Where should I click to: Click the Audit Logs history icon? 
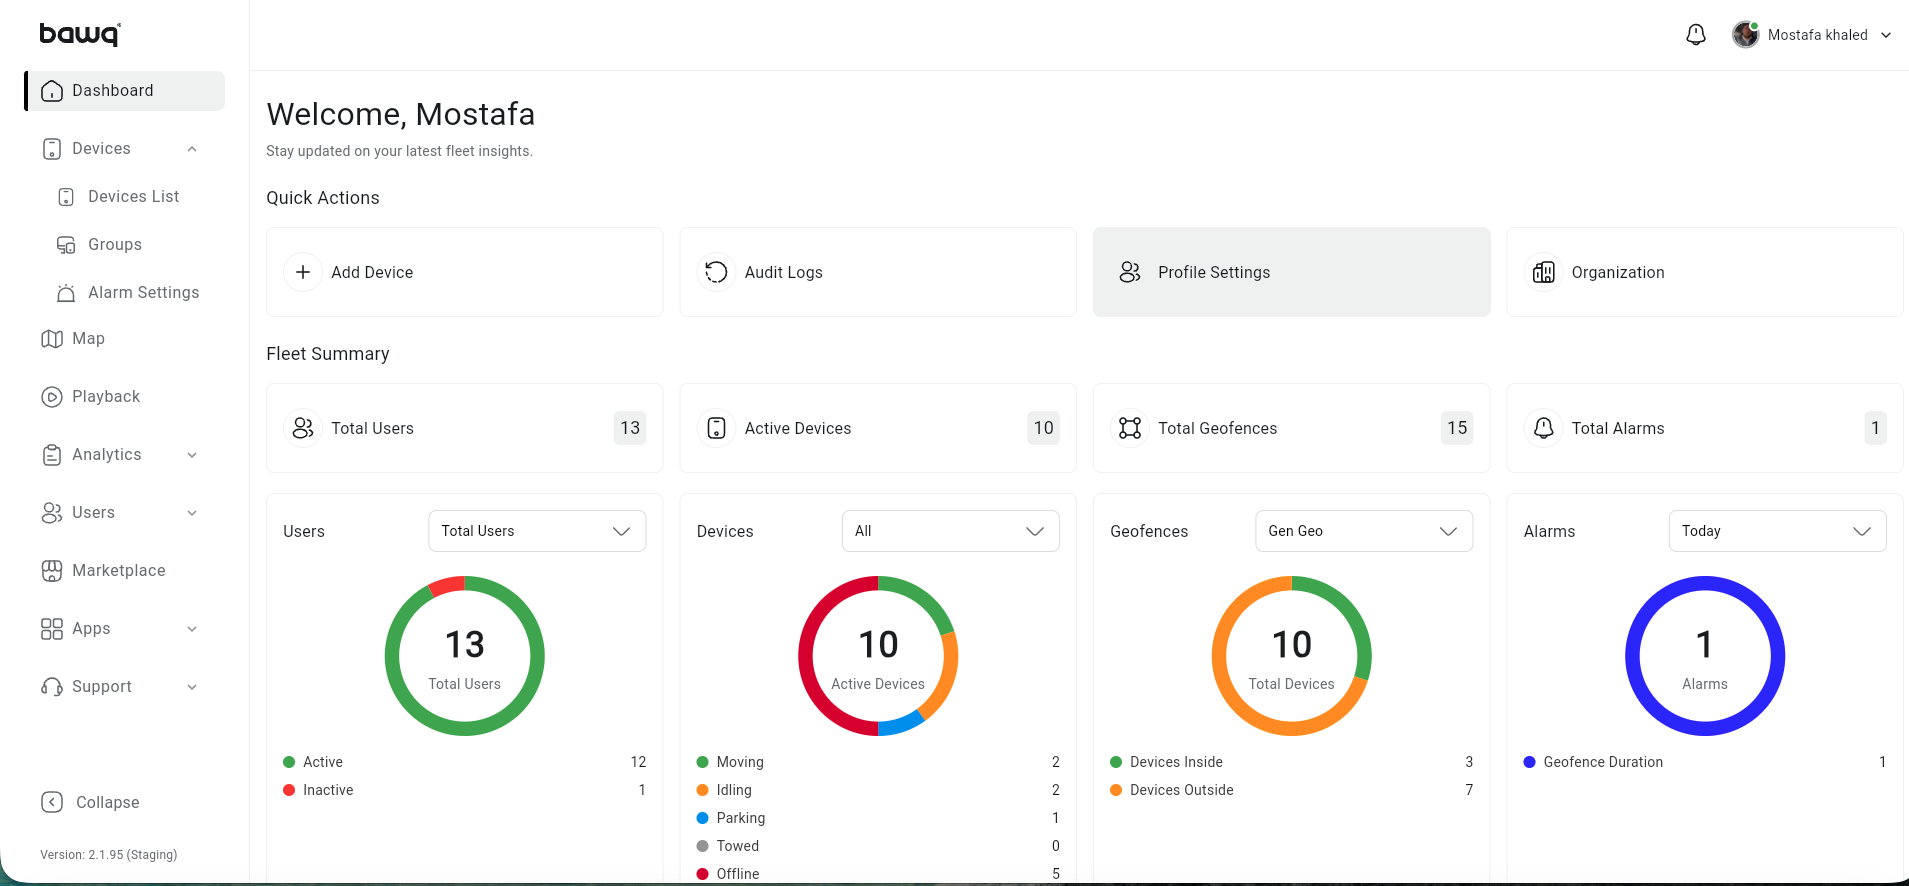[x=716, y=272]
